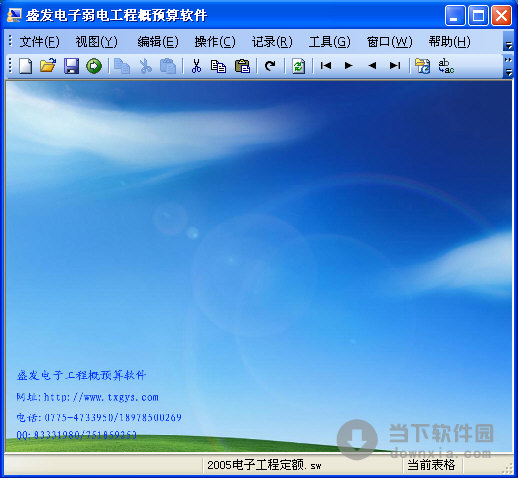
Task: Open the 视图(V) menu
Action: pos(96,42)
